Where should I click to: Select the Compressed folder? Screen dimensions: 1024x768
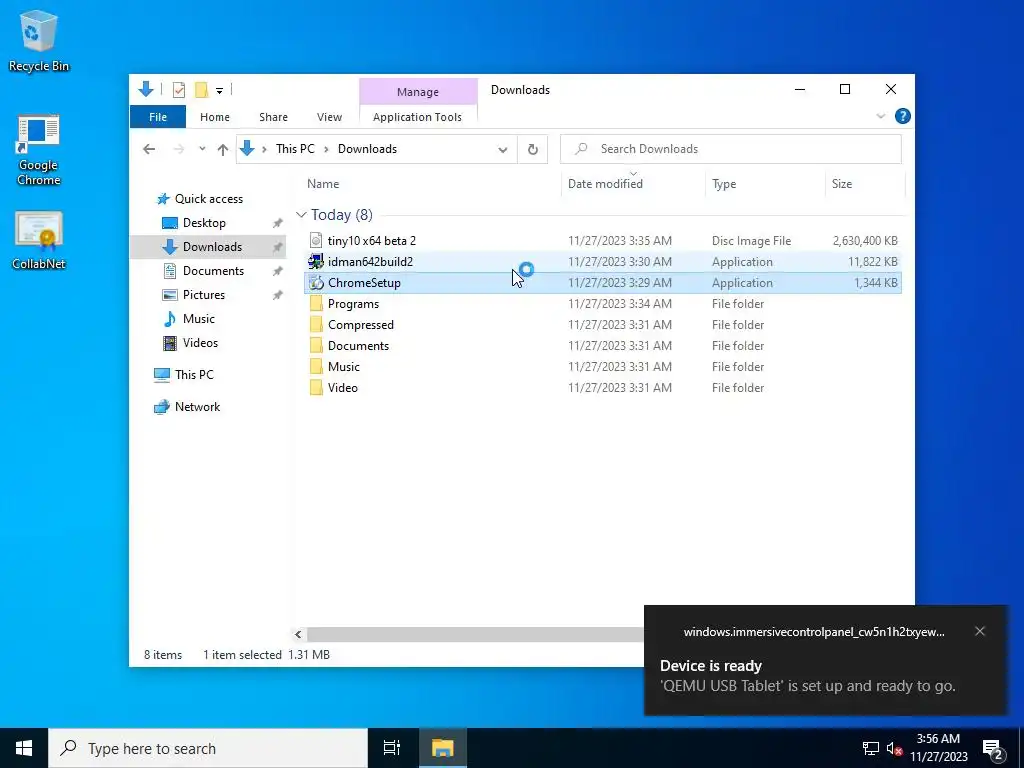[x=603, y=325]
